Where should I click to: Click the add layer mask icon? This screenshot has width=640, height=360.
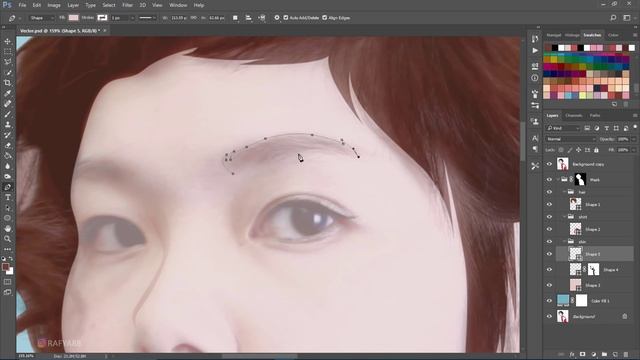582,354
